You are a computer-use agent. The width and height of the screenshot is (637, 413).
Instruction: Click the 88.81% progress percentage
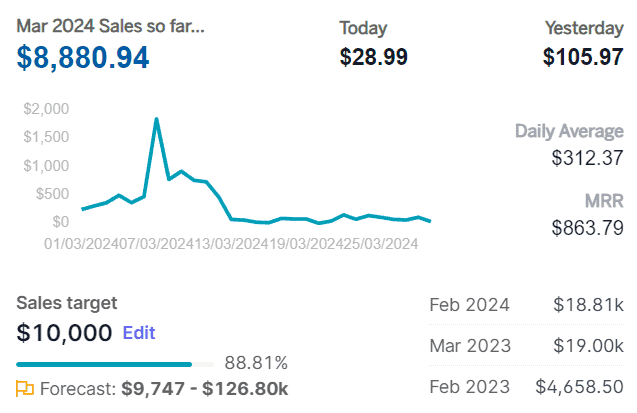pyautogui.click(x=256, y=363)
